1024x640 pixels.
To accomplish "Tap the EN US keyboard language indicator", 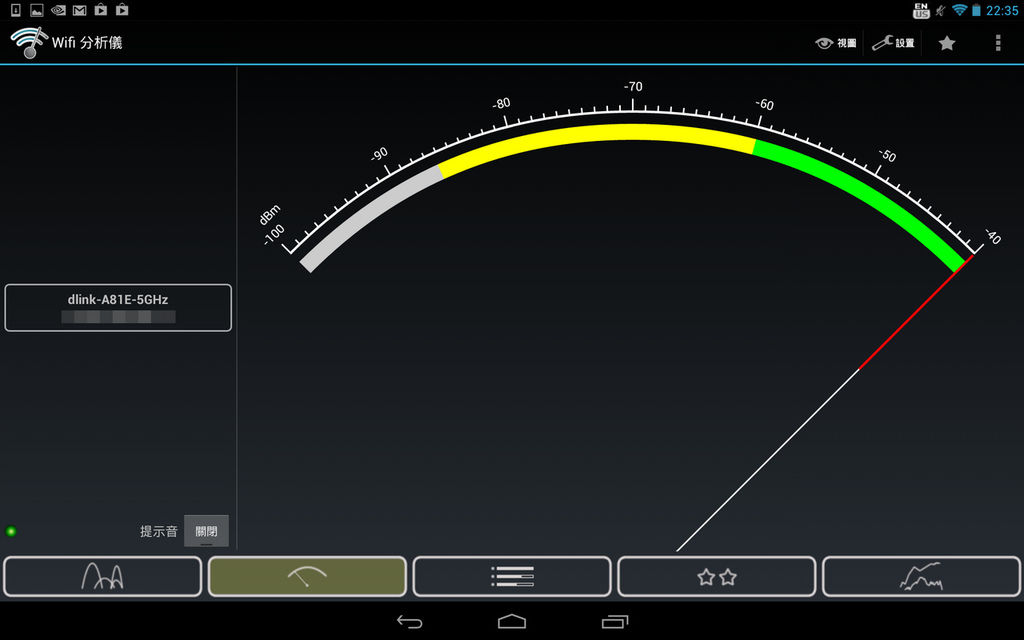I will coord(921,10).
